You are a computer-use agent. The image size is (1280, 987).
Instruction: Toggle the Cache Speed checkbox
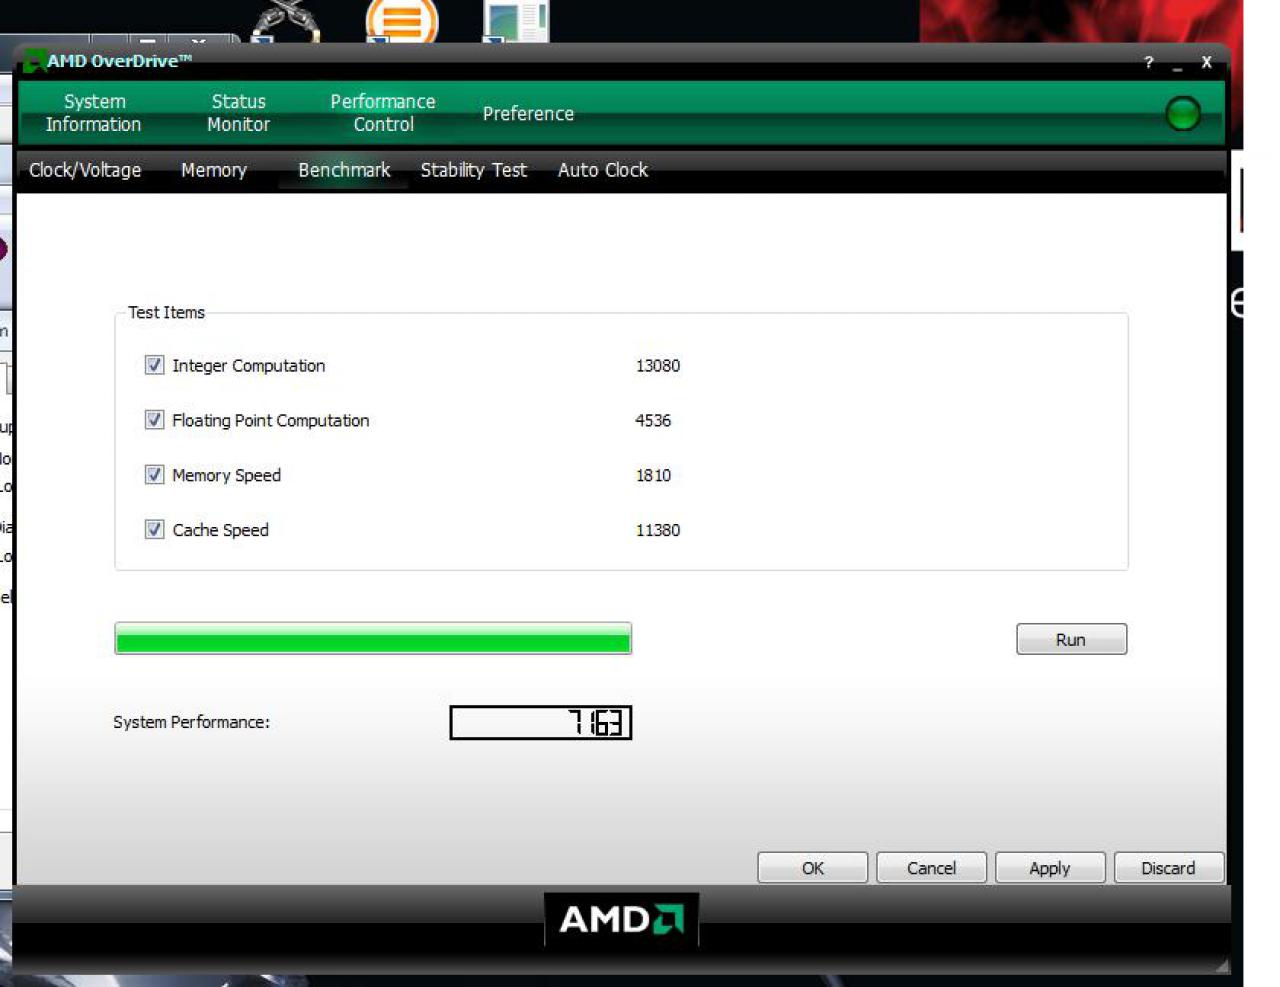point(154,530)
